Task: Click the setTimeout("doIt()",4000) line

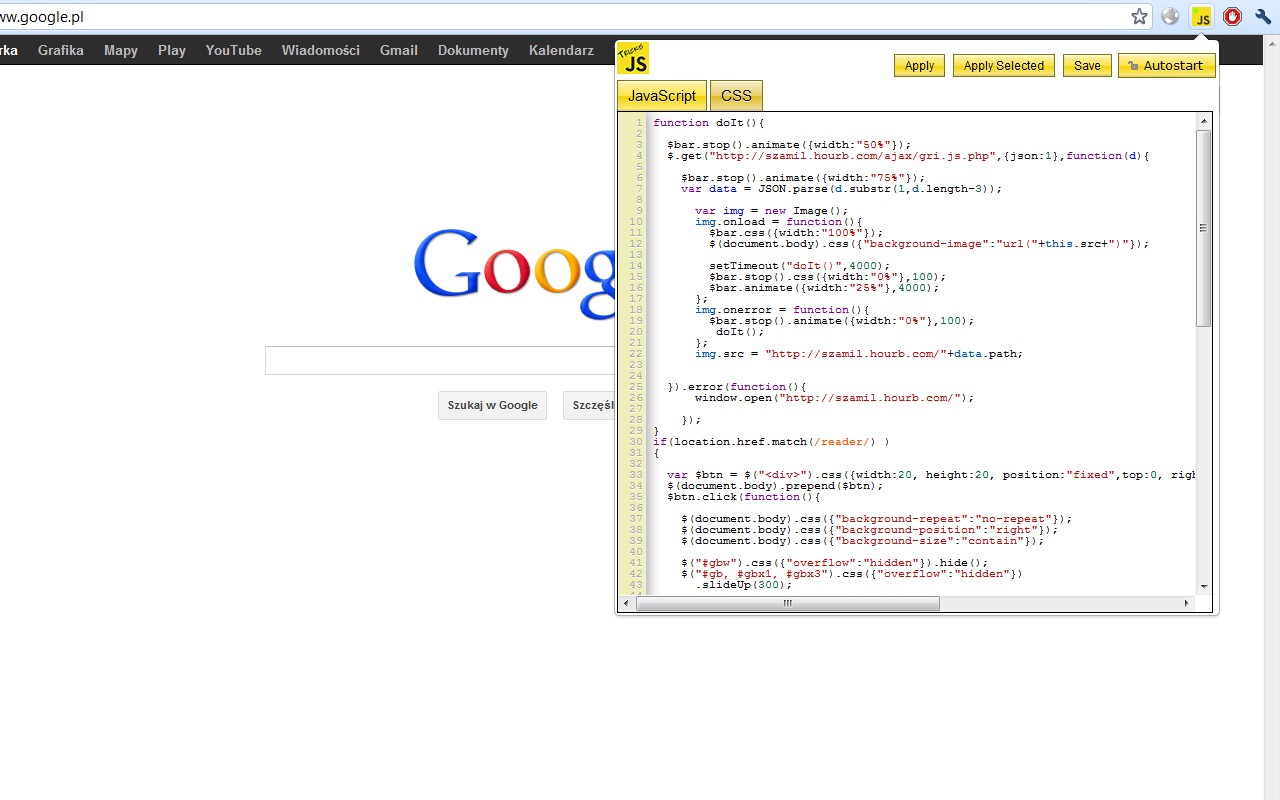Action: [x=800, y=266]
